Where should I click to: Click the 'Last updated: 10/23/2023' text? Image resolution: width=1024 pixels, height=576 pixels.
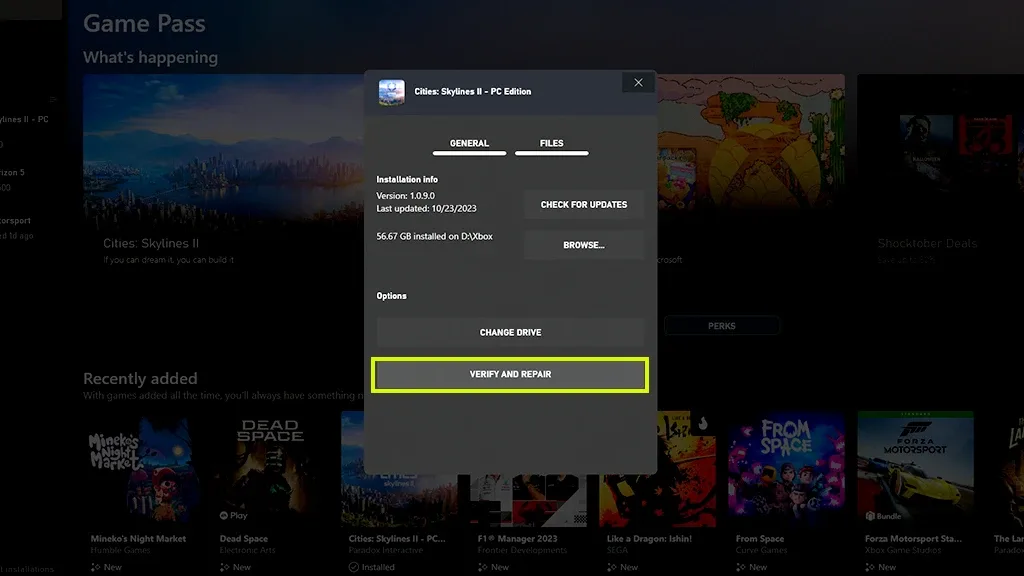coord(426,209)
